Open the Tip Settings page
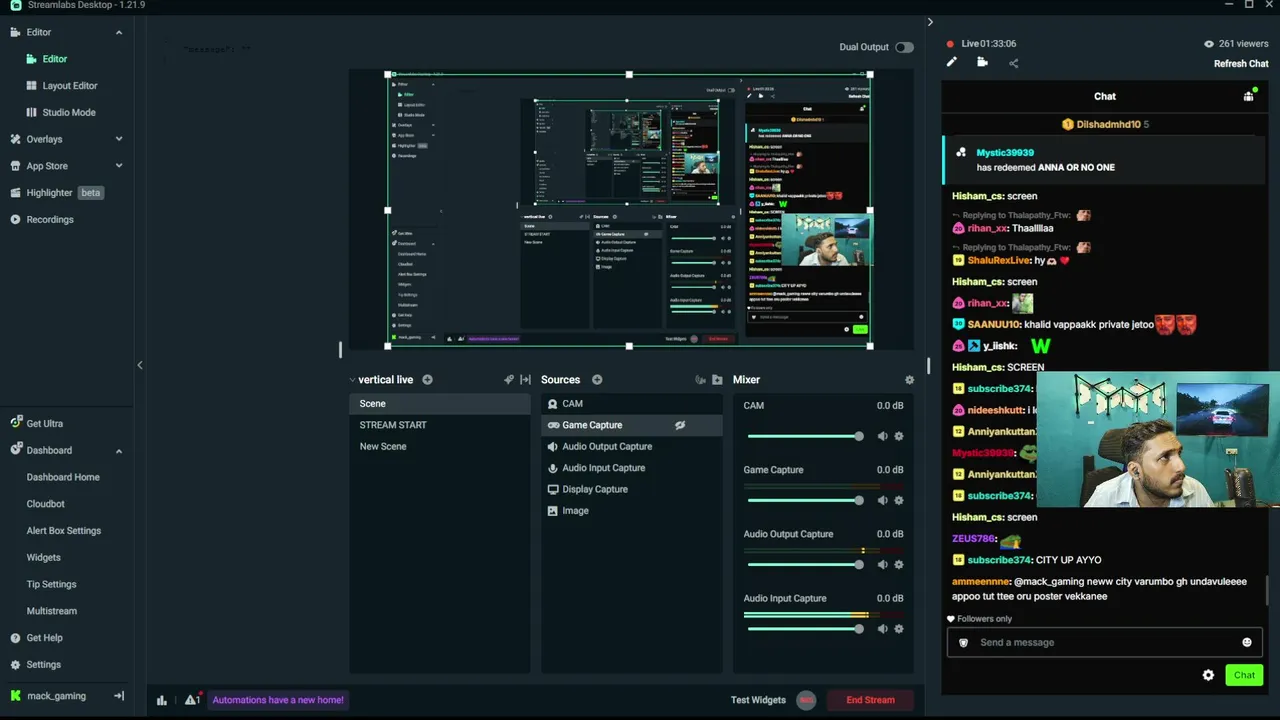Viewport: 1280px width, 720px height. click(x=51, y=585)
